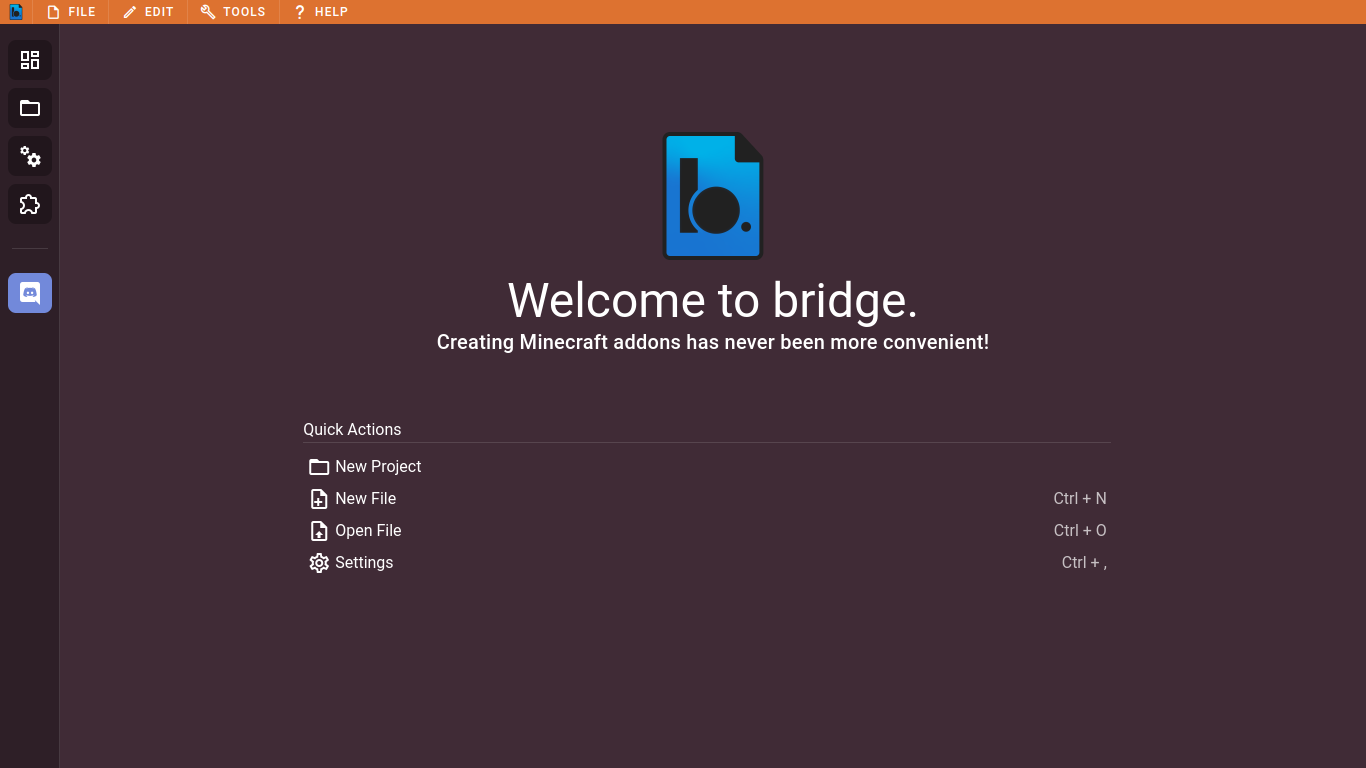
Task: Click the large bridge logo image
Action: pyautogui.click(x=713, y=196)
